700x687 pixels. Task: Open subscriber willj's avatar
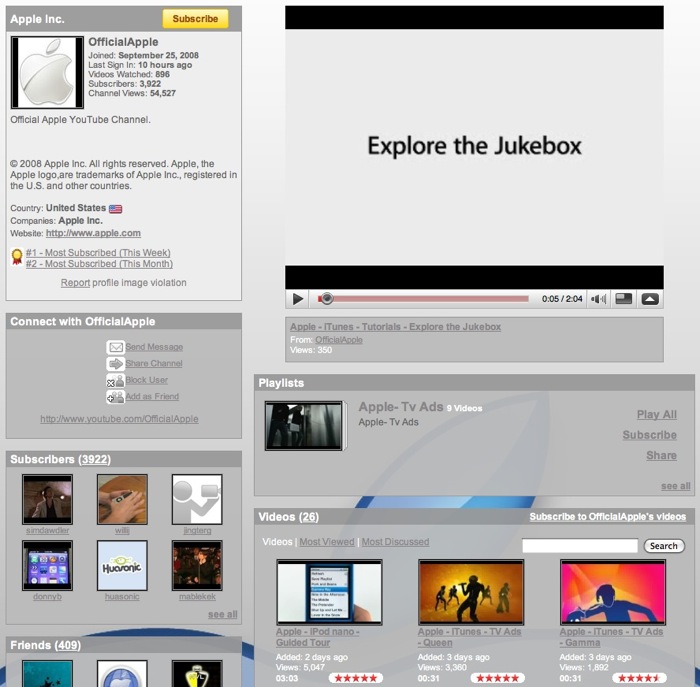coord(122,499)
